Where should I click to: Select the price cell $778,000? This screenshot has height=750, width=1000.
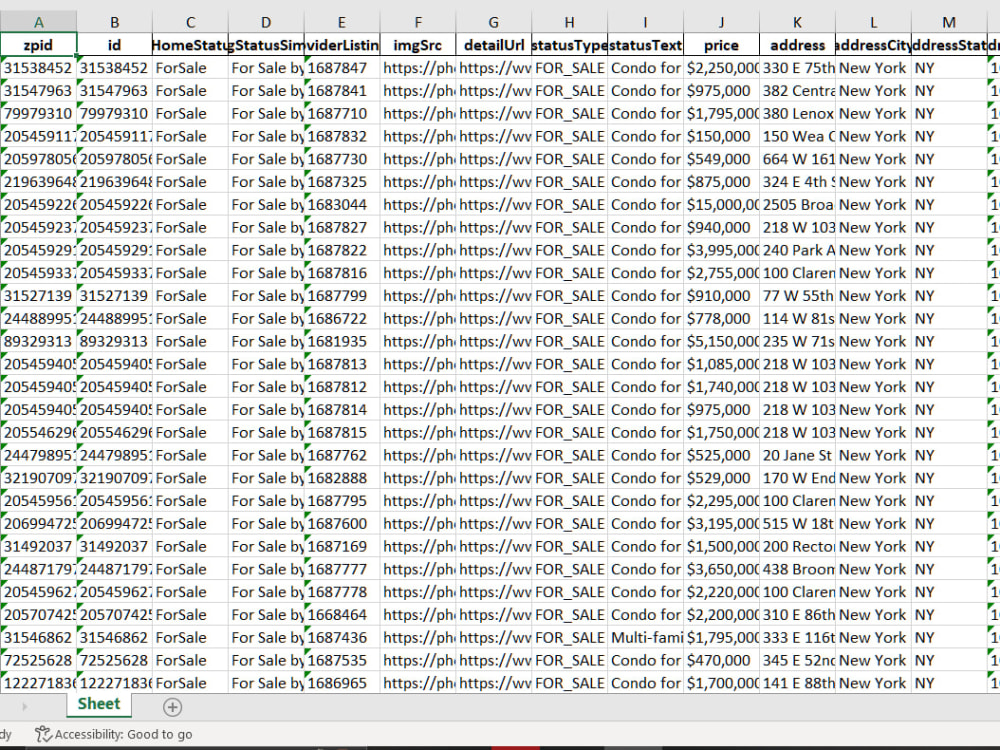(x=721, y=318)
